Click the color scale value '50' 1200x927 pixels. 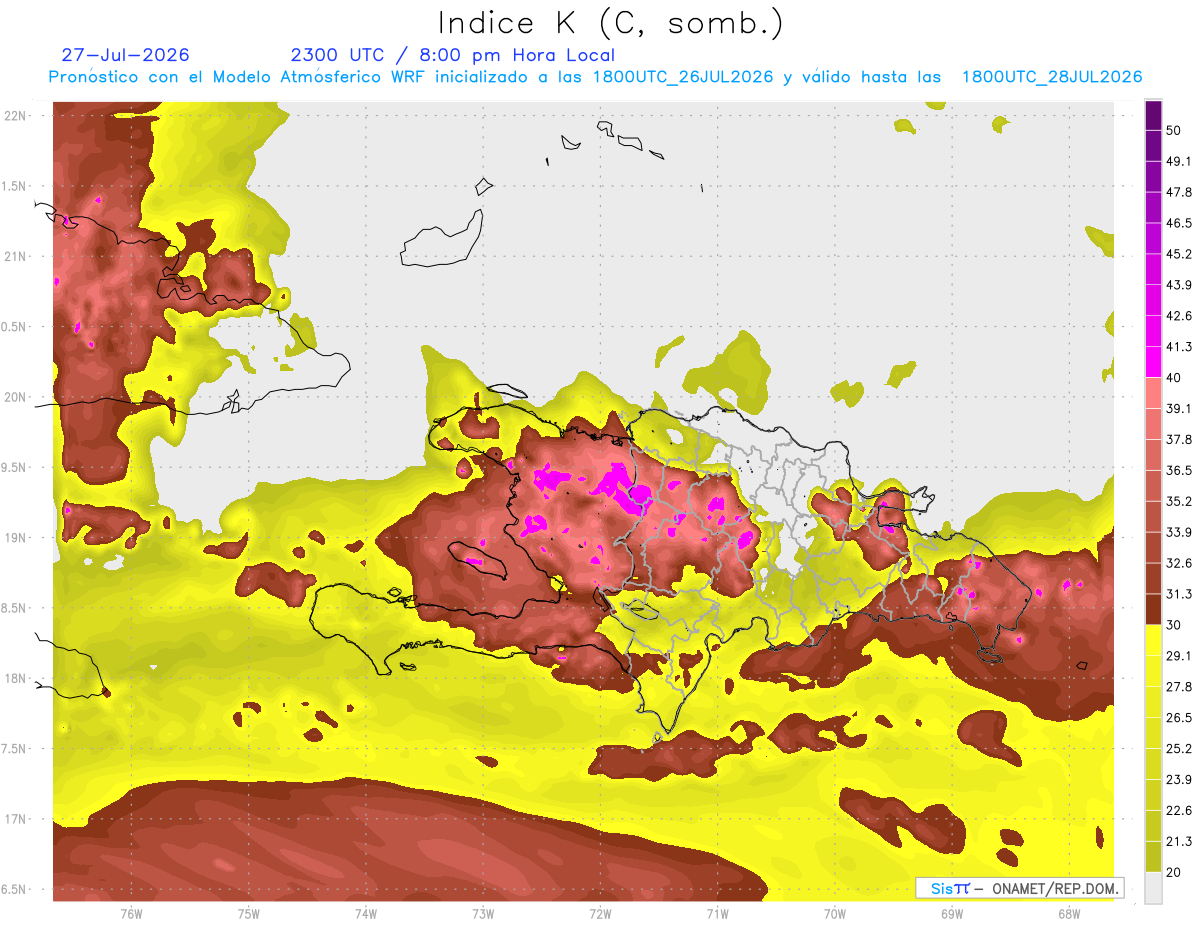pos(1174,130)
